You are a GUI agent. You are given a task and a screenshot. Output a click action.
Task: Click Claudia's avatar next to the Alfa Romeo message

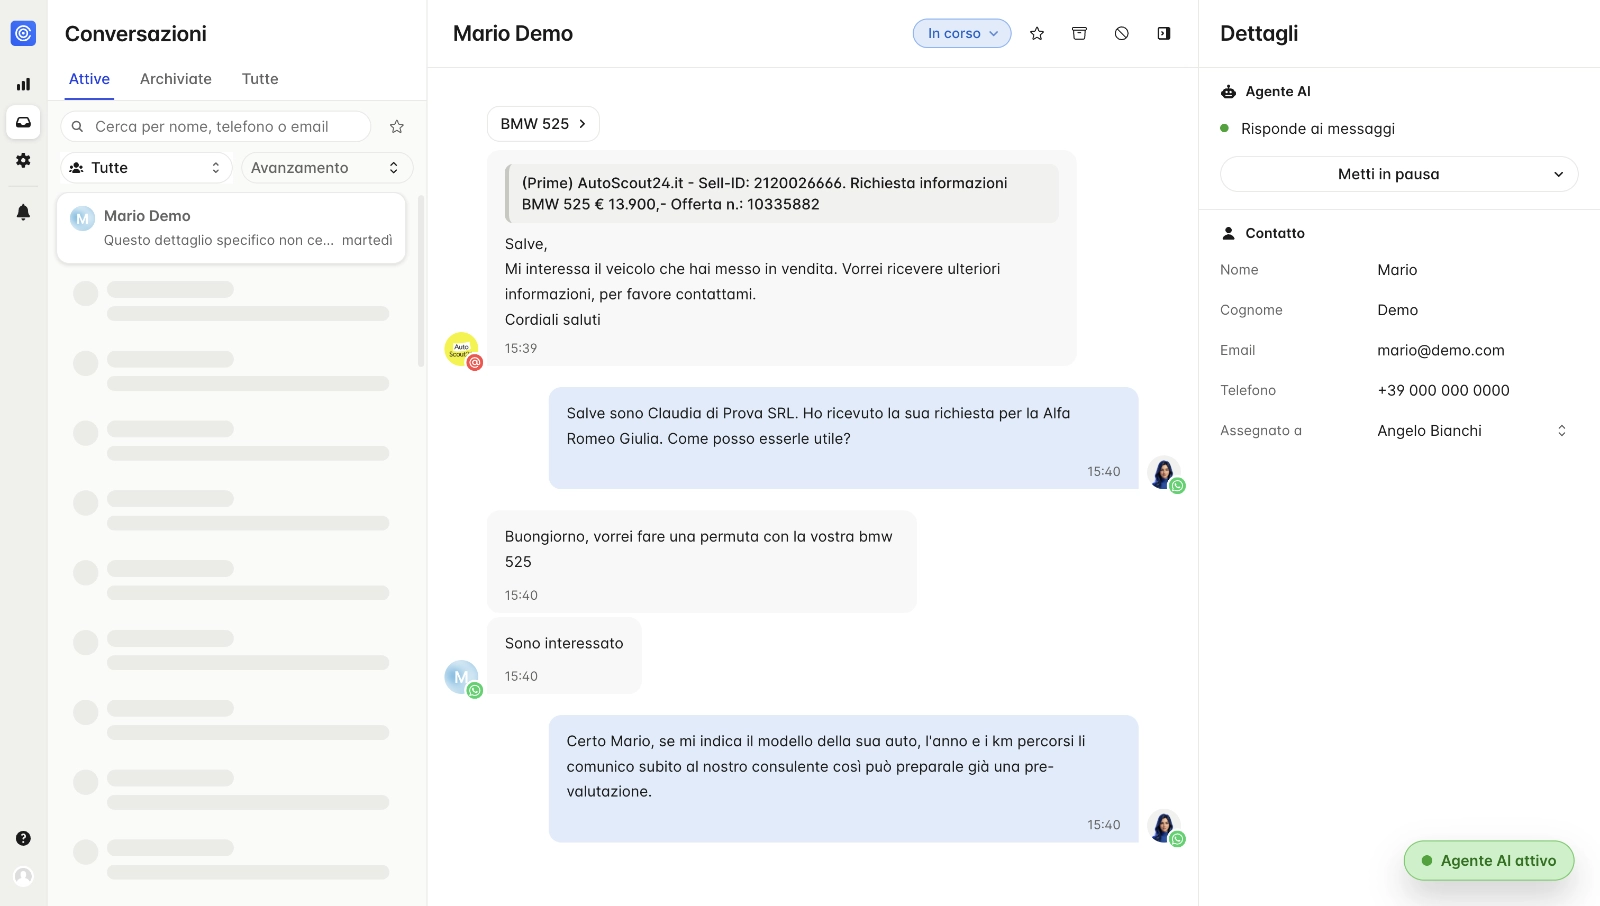click(1164, 473)
